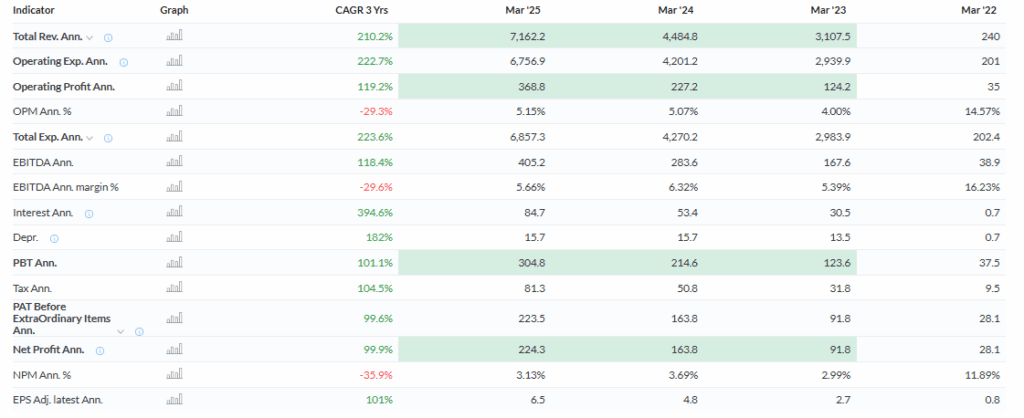
Task: Click the Net Profit Ann. row label
Action: [x=48, y=350]
